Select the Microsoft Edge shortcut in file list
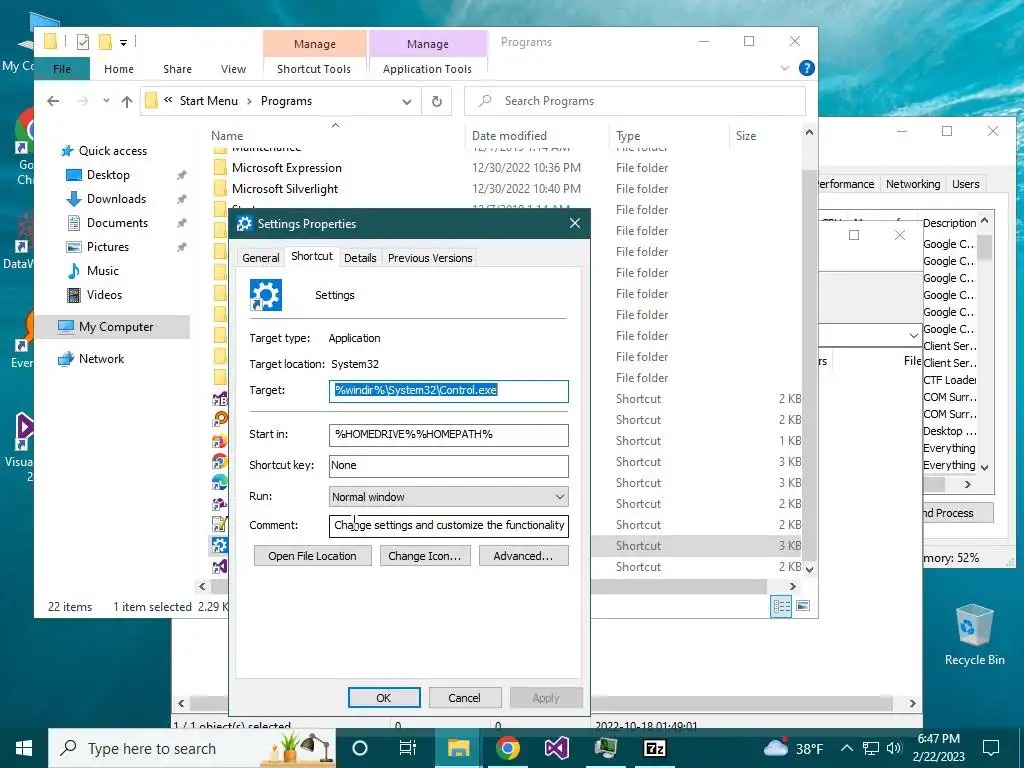The image size is (1024, 768). (x=219, y=483)
